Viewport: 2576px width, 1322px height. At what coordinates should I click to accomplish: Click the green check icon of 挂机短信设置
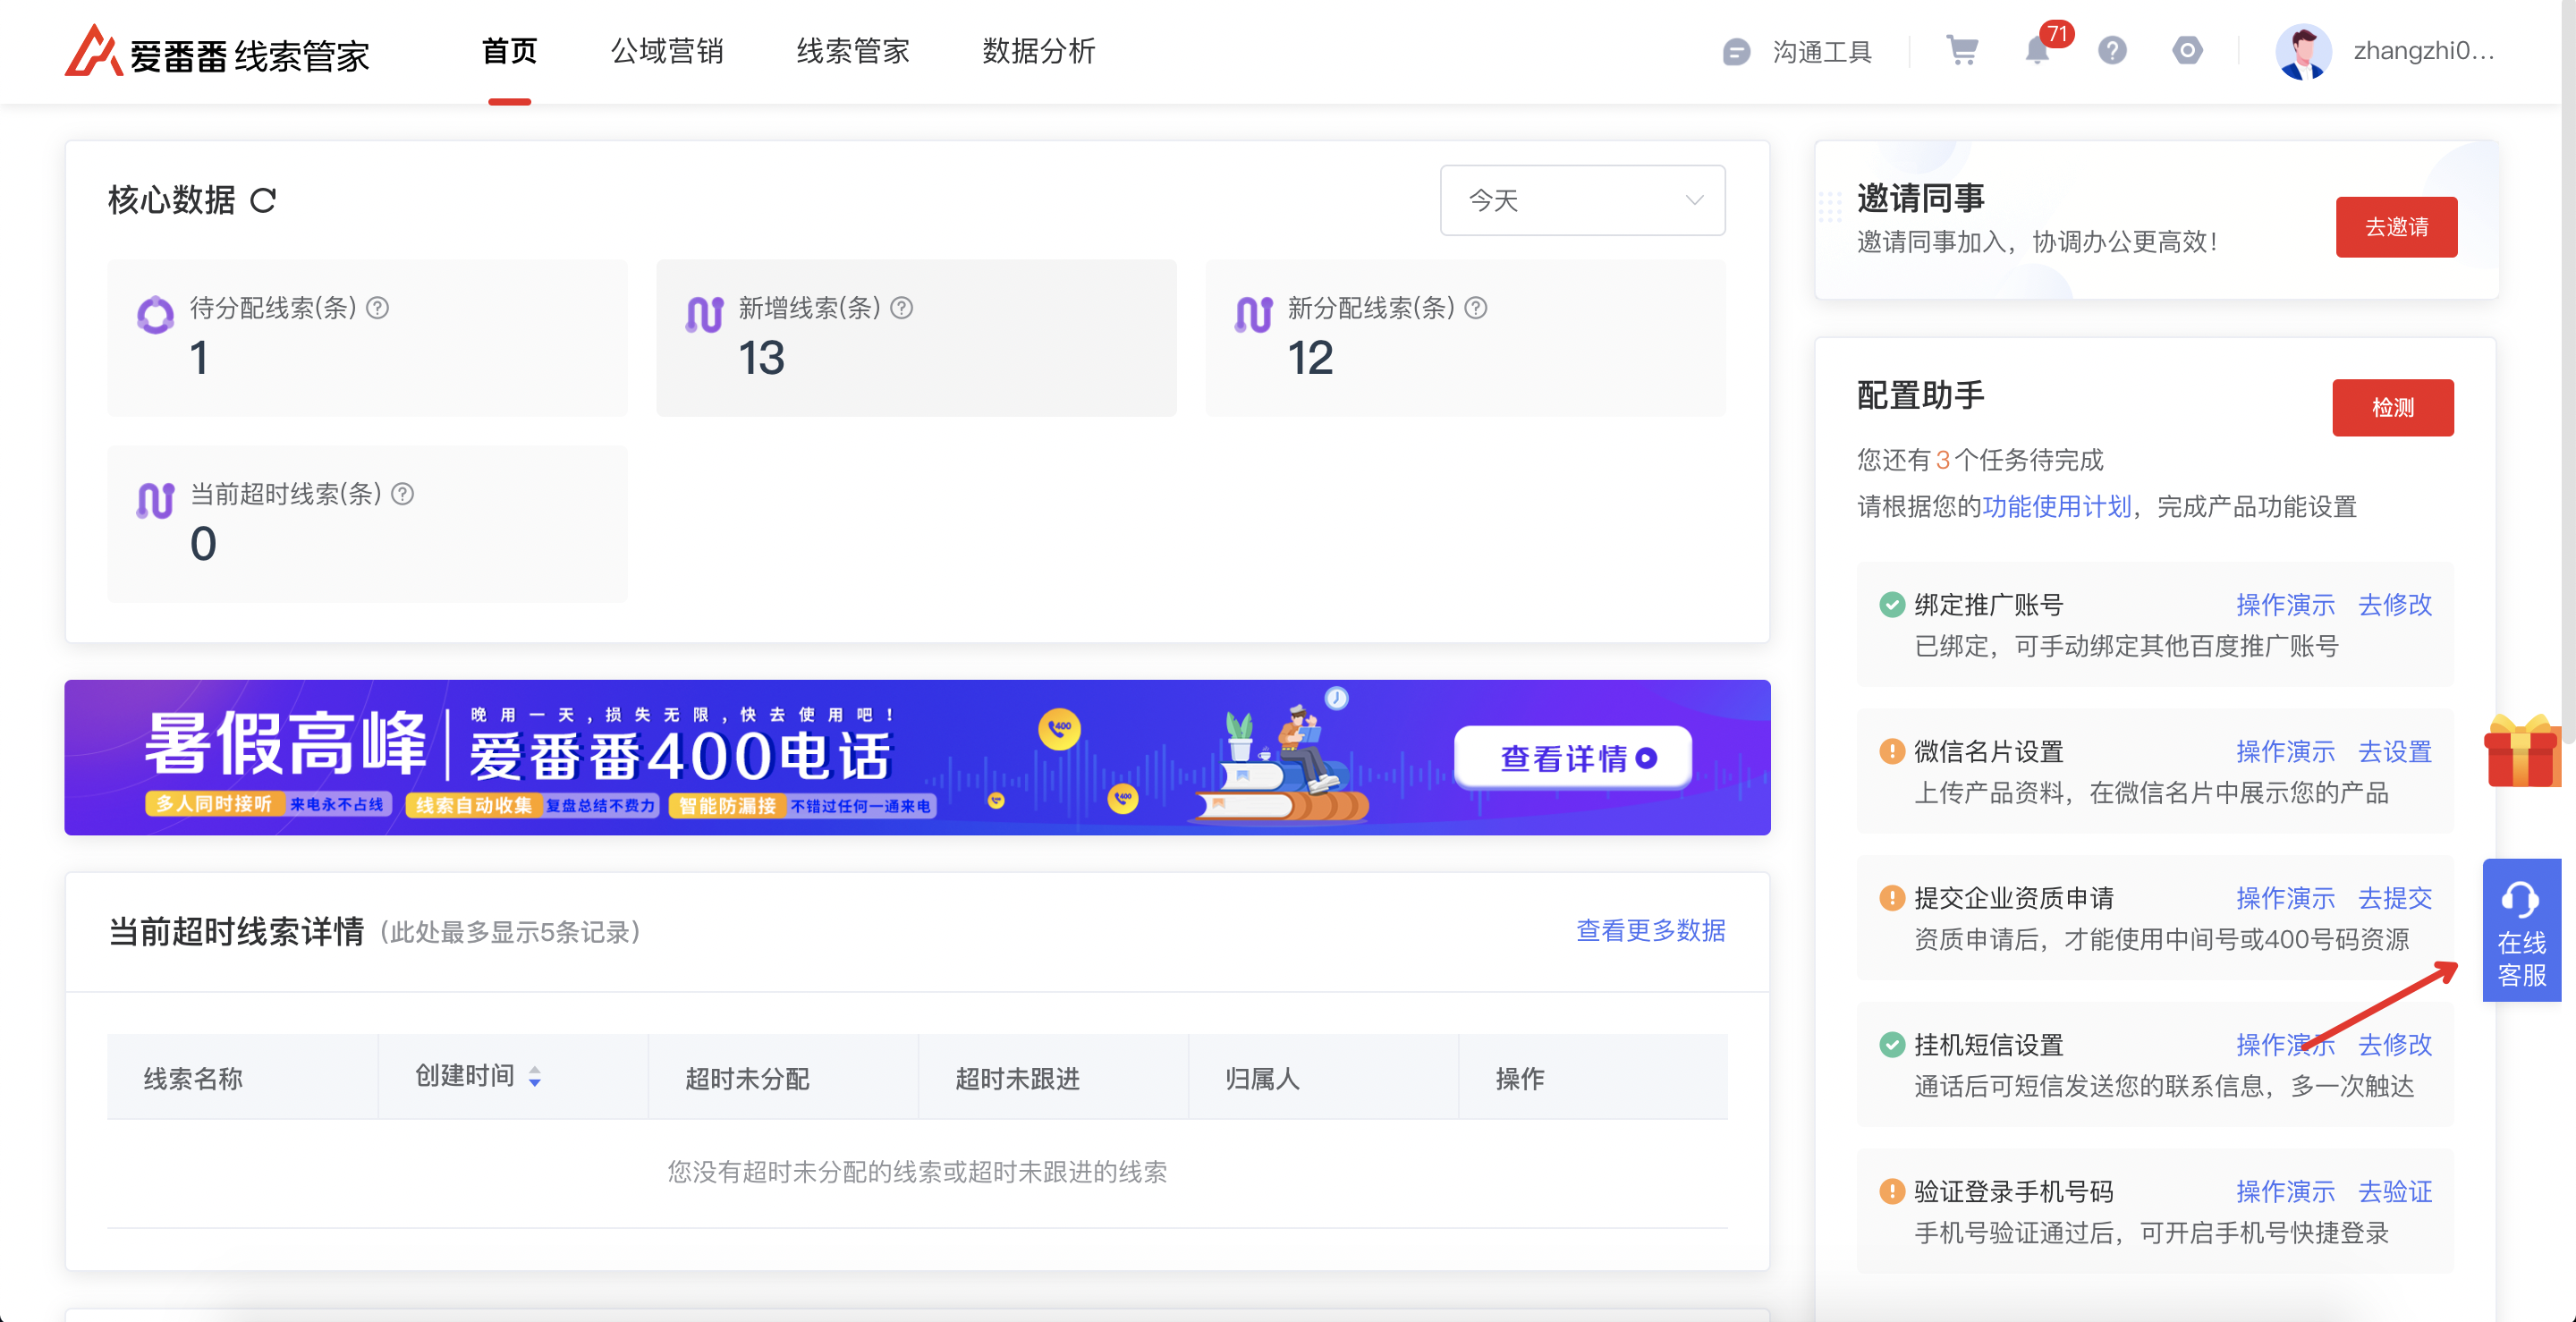pos(1891,1045)
